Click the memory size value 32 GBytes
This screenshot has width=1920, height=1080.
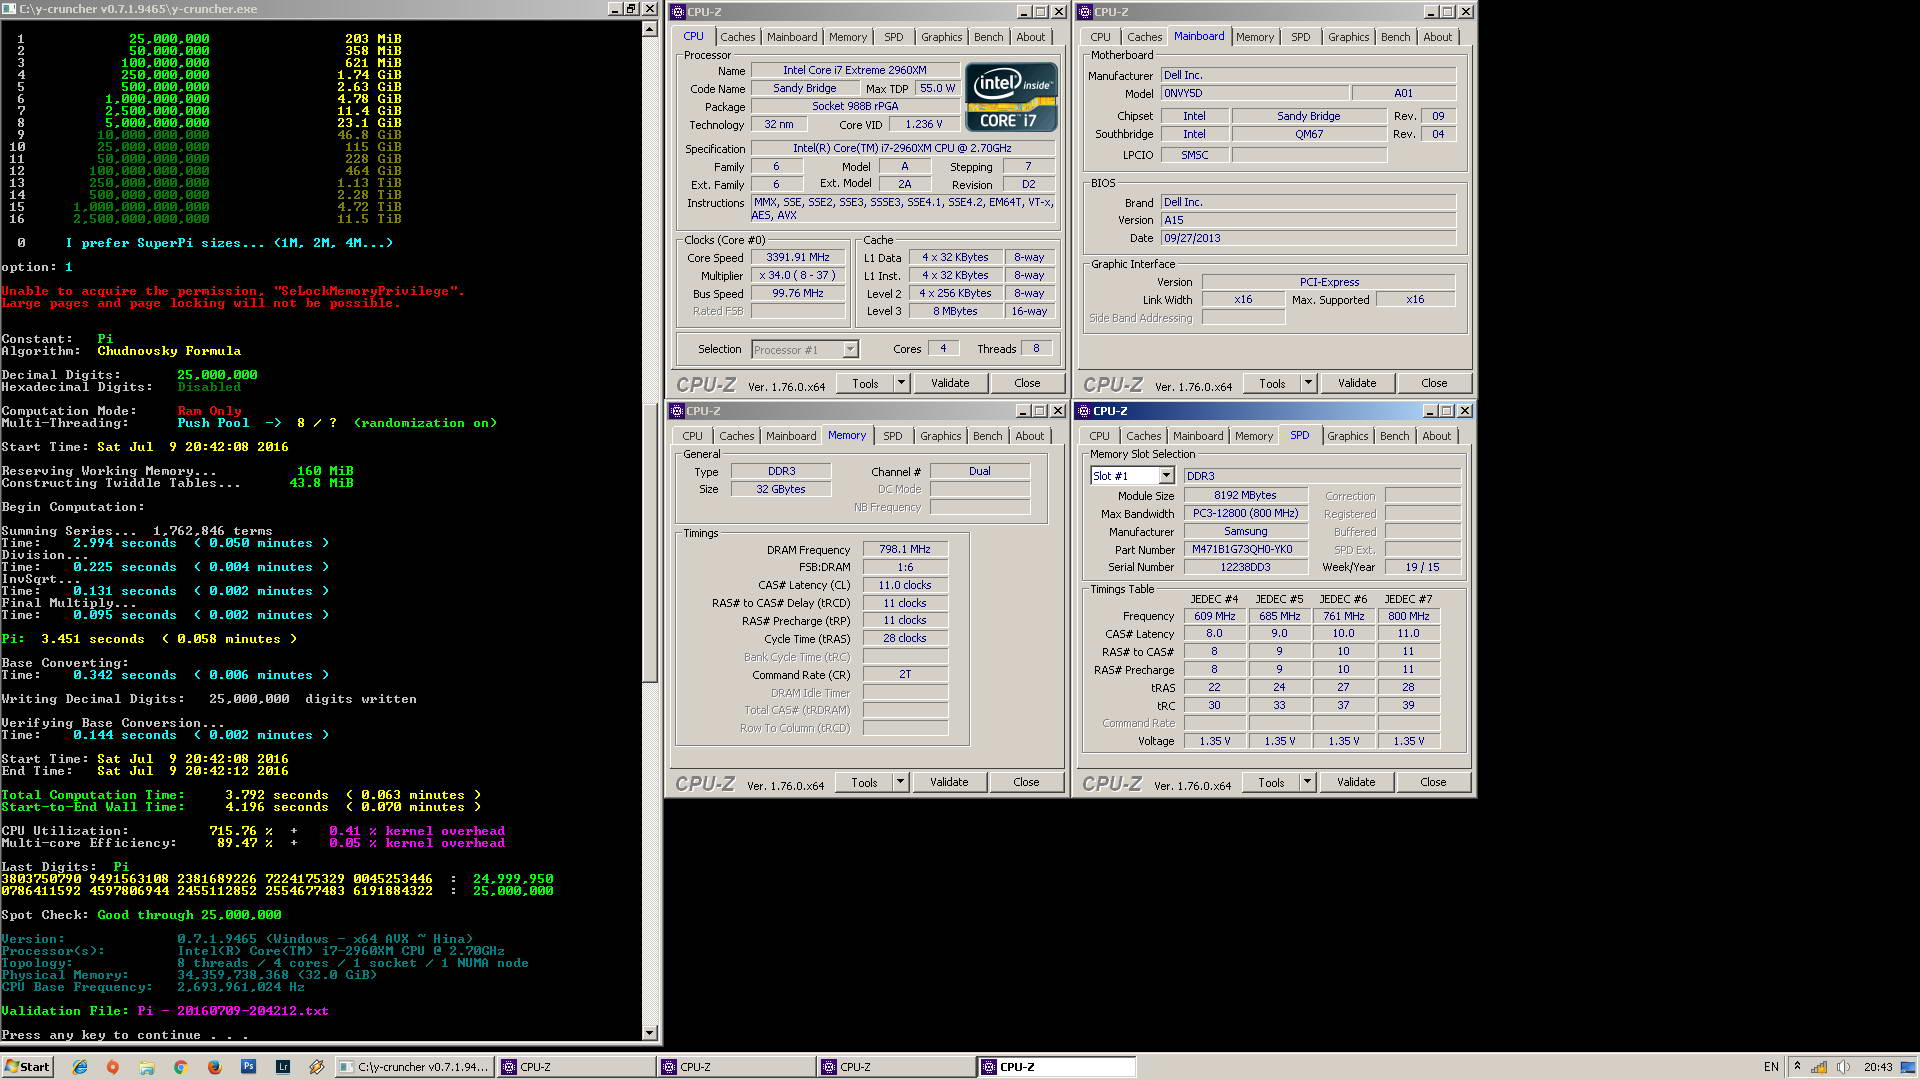[781, 489]
